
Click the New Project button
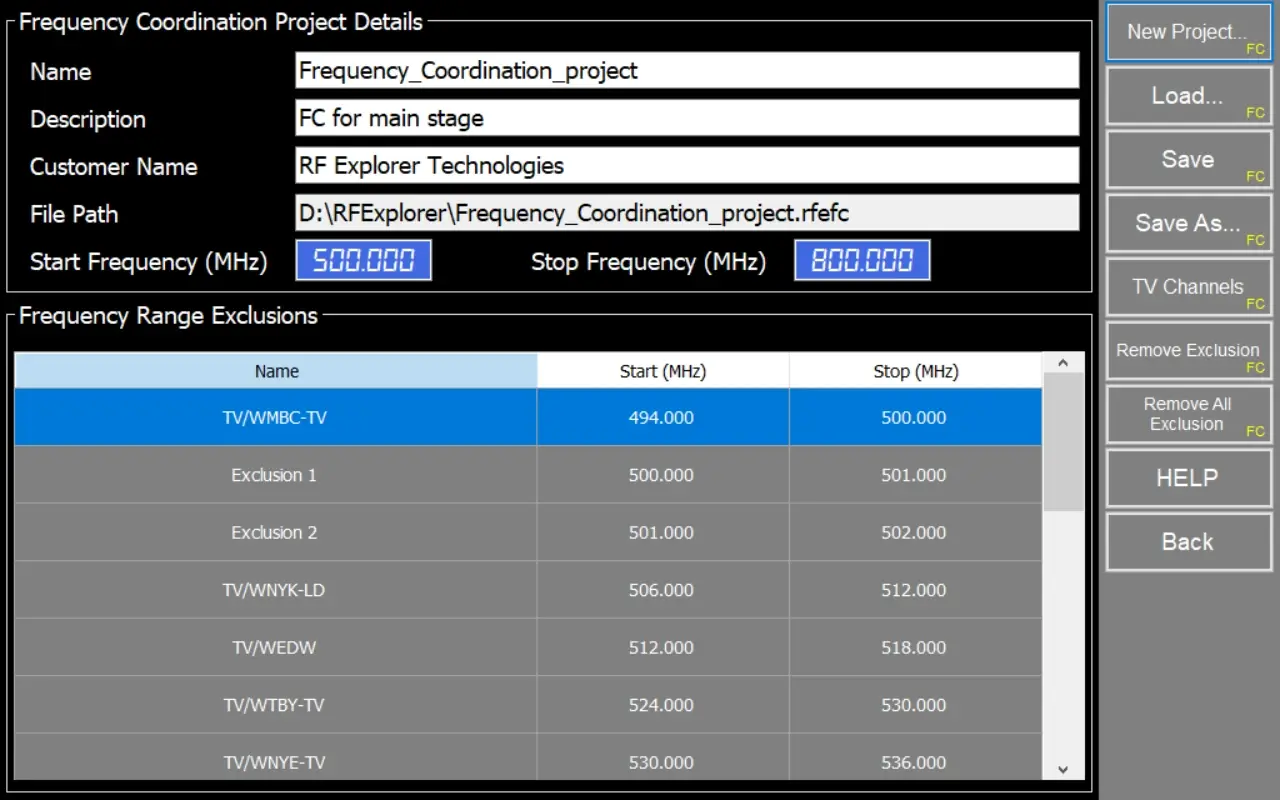point(1187,33)
